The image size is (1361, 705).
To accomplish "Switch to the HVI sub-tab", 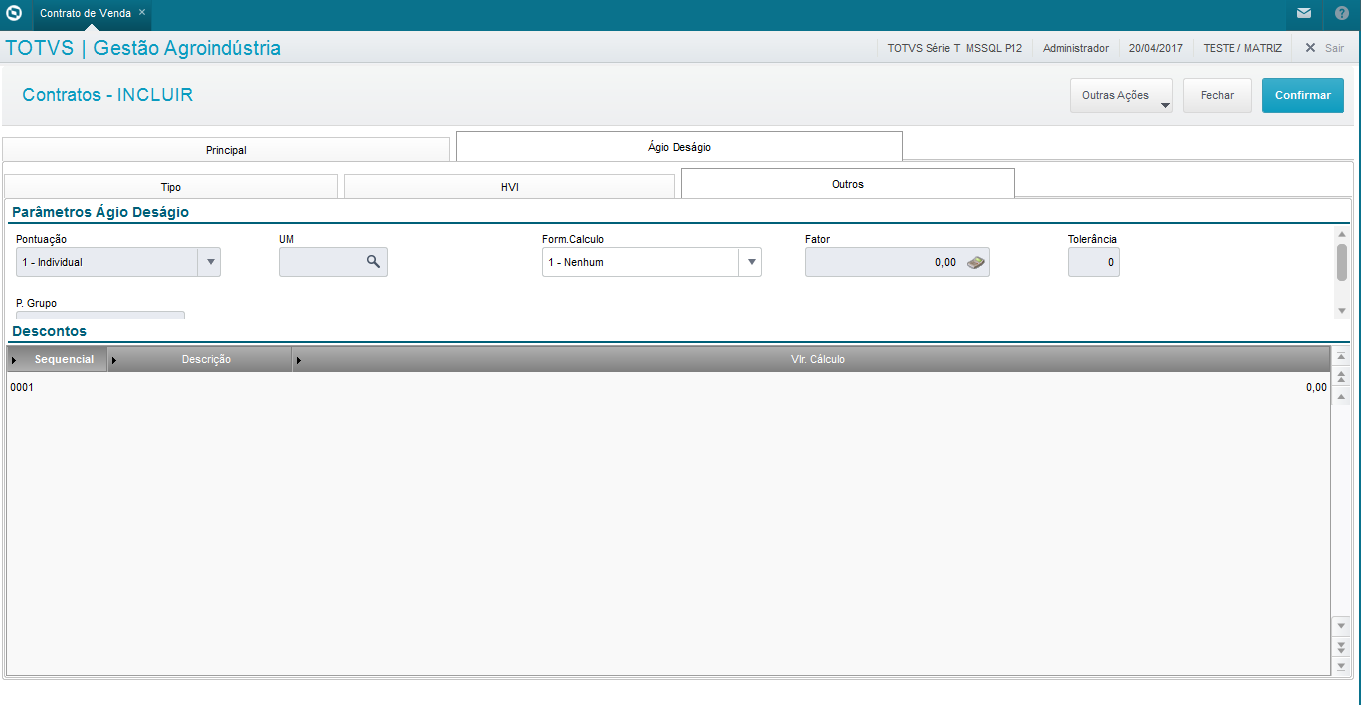I will click(x=509, y=187).
